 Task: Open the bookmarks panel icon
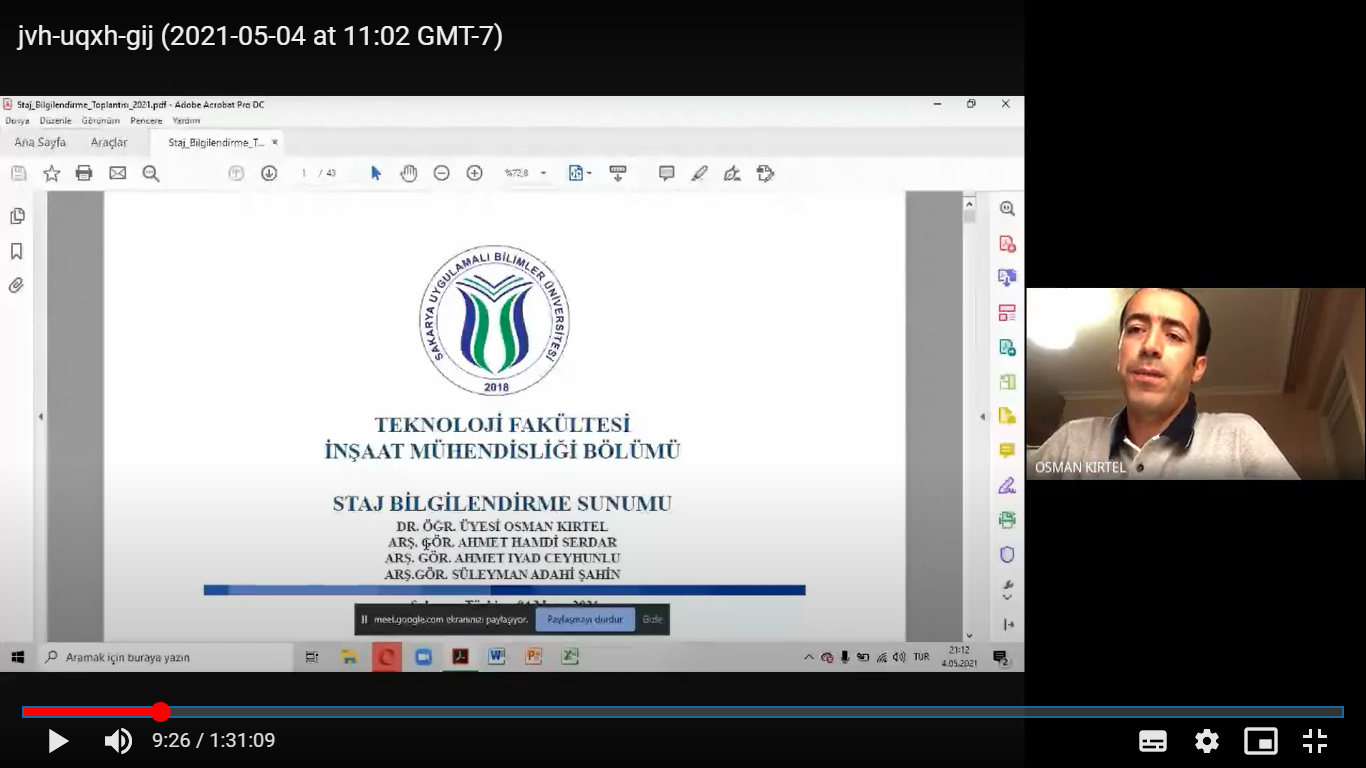pyautogui.click(x=16, y=251)
